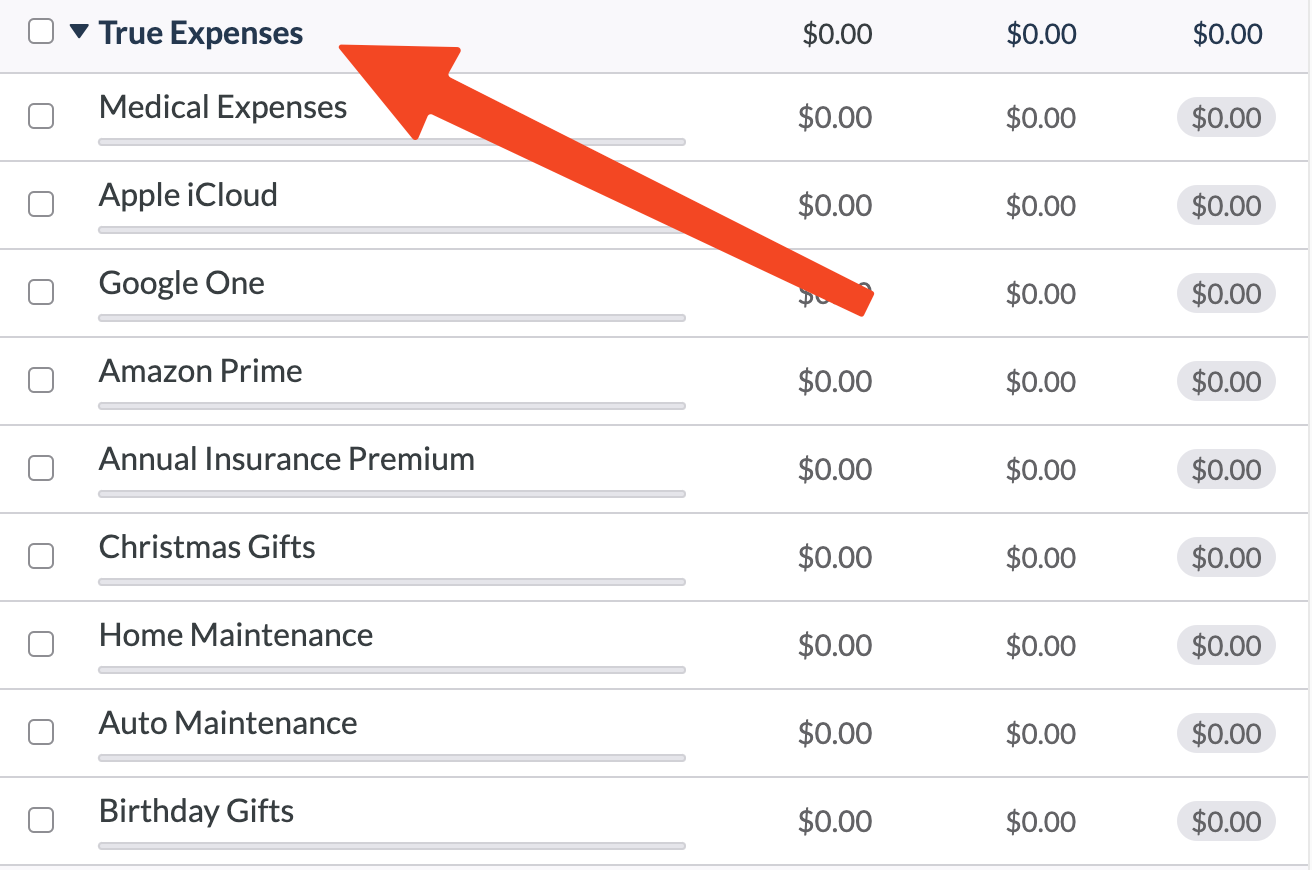
Task: Click the Available amount pill for Medical Expenses
Action: pos(1226,116)
